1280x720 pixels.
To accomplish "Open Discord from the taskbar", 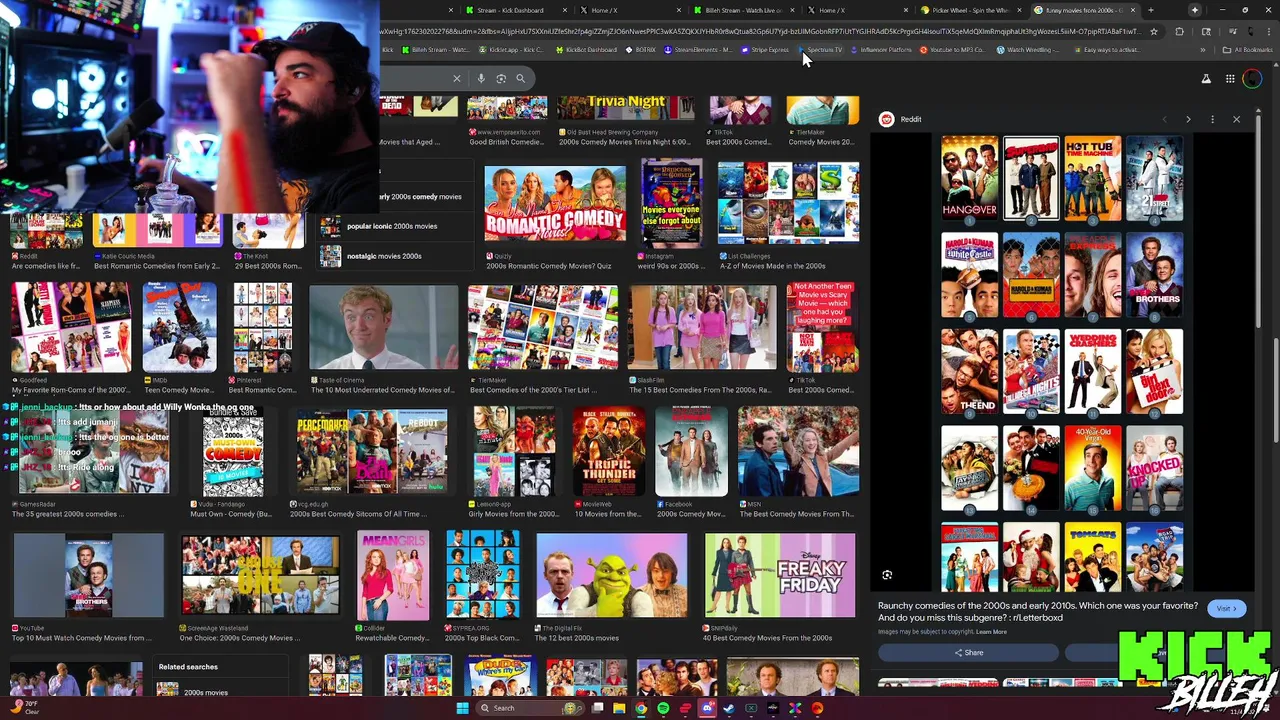I will [707, 708].
